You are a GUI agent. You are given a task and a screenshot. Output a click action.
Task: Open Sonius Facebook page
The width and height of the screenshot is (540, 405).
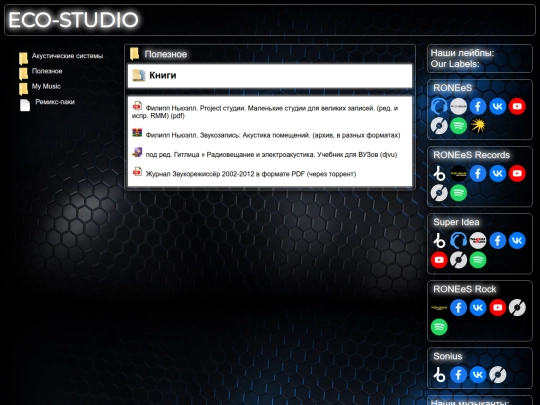coord(458,375)
